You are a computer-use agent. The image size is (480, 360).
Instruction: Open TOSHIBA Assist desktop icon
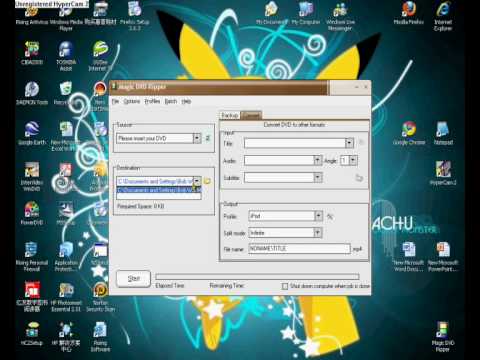66,56
